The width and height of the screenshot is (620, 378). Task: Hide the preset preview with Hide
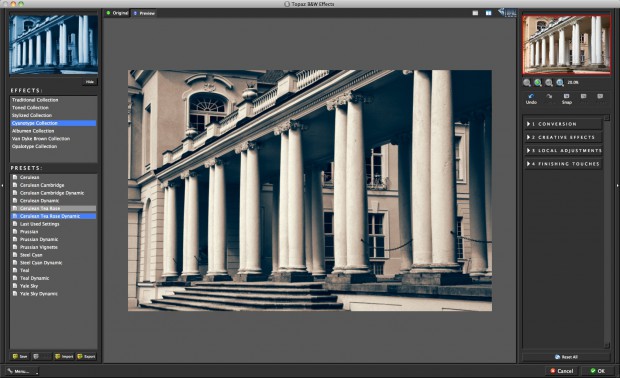tap(90, 82)
